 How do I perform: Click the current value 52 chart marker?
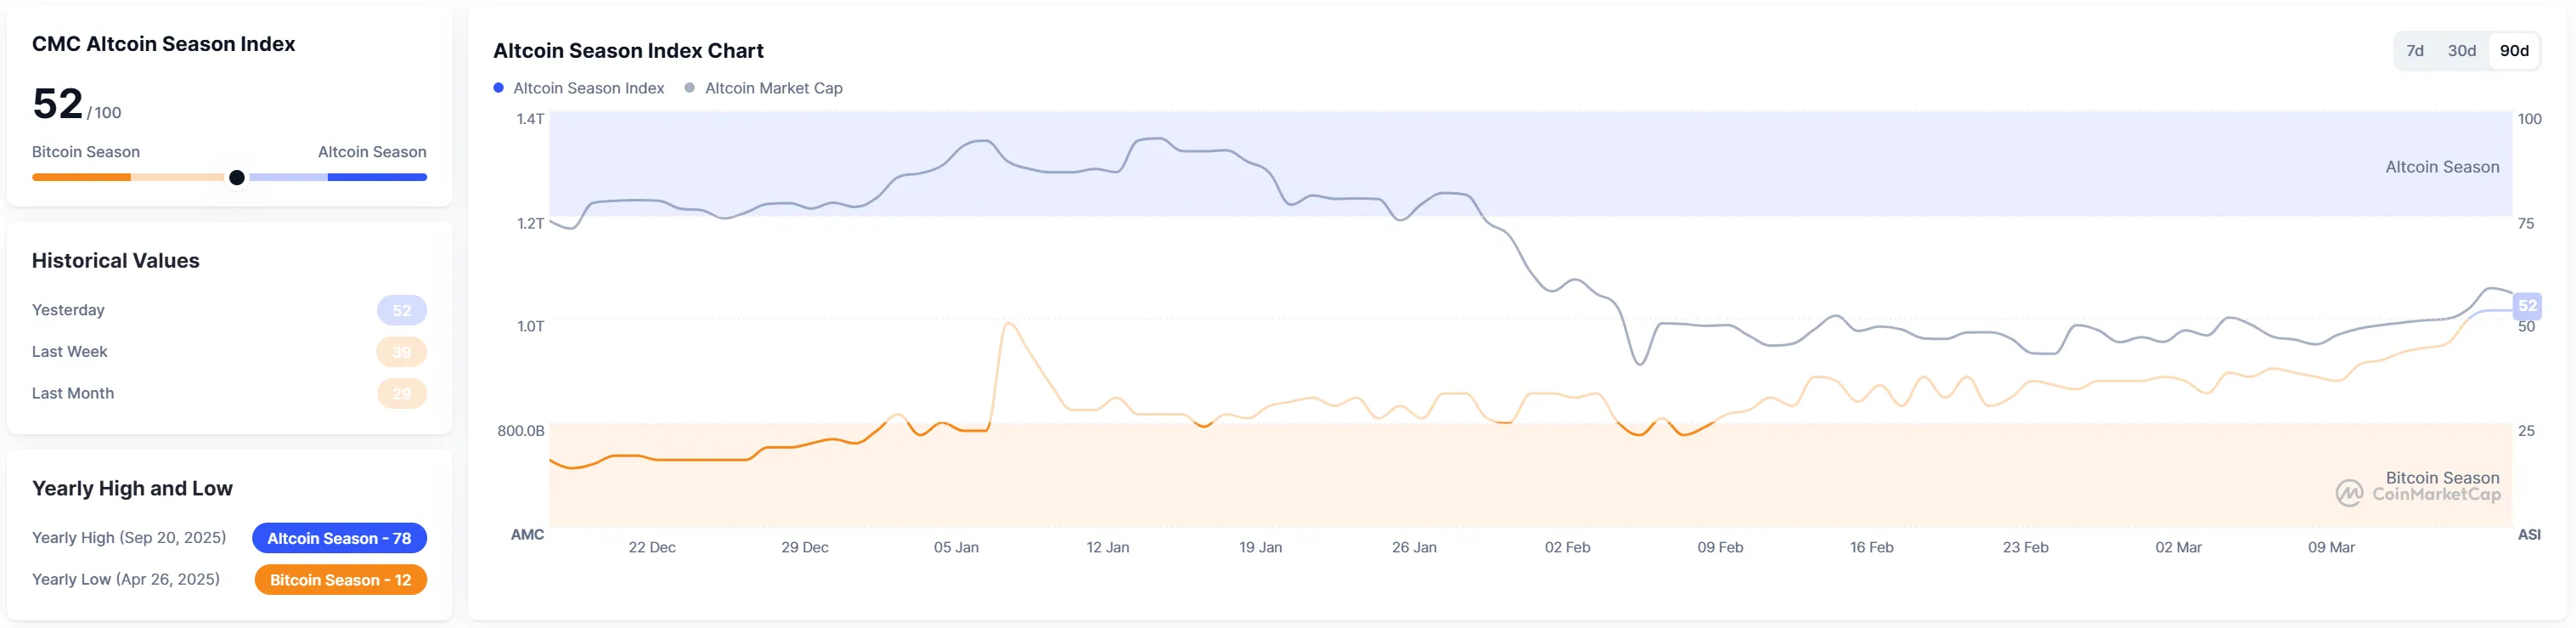tap(2527, 306)
